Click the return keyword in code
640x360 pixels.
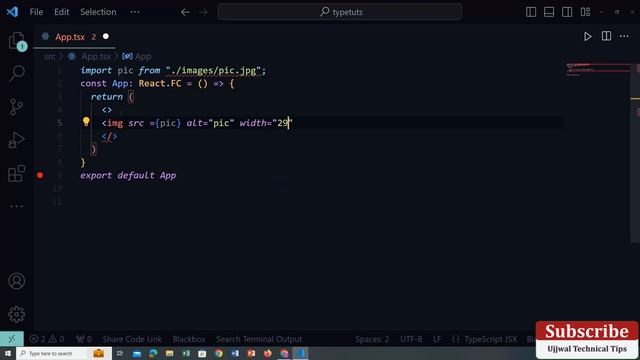pyautogui.click(x=107, y=97)
